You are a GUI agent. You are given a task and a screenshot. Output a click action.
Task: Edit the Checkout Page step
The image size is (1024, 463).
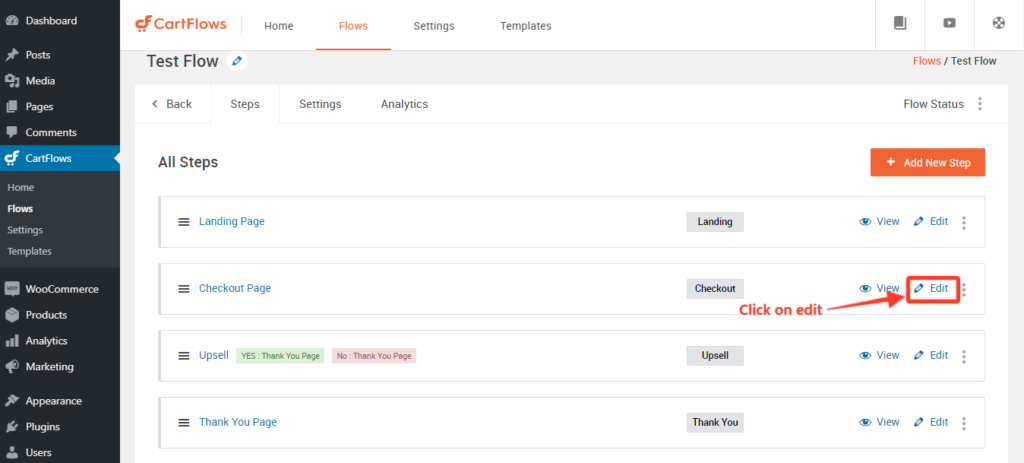point(931,289)
